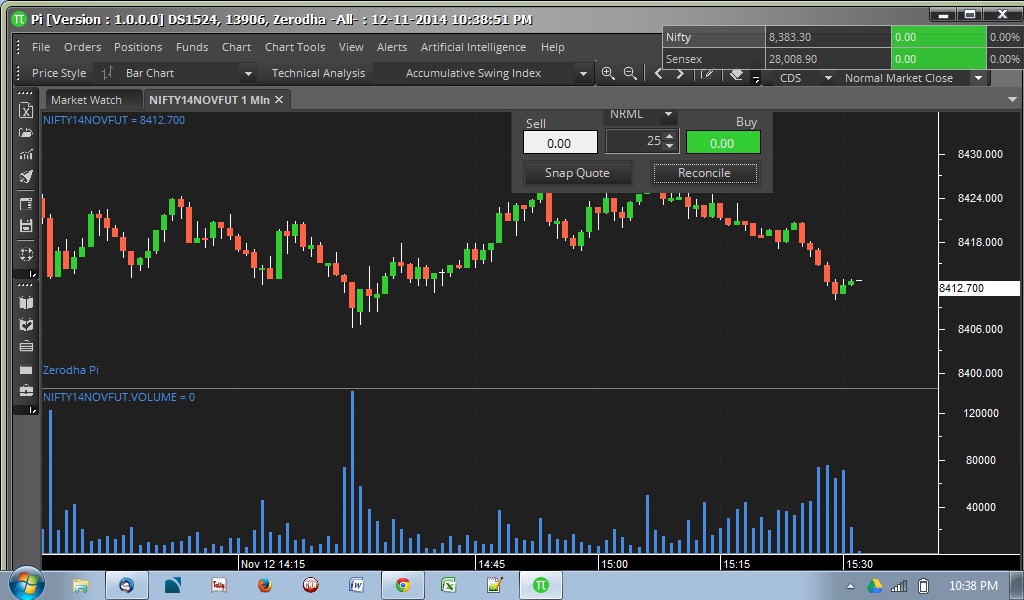Click the crosshair icon in left sidebar
1024x600 pixels.
click(x=25, y=254)
